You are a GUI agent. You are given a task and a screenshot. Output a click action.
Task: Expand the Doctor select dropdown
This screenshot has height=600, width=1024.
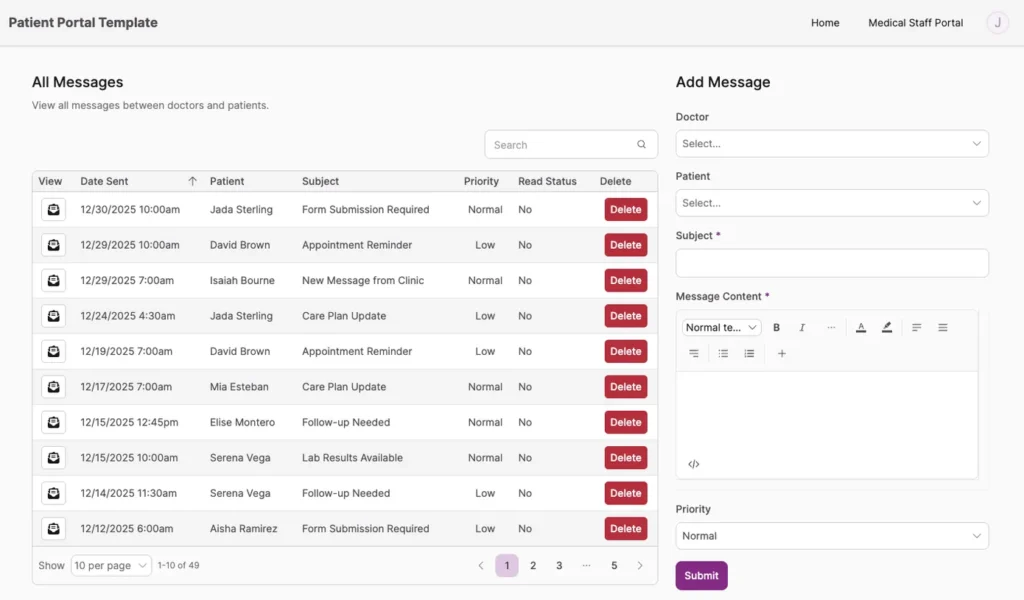point(831,144)
